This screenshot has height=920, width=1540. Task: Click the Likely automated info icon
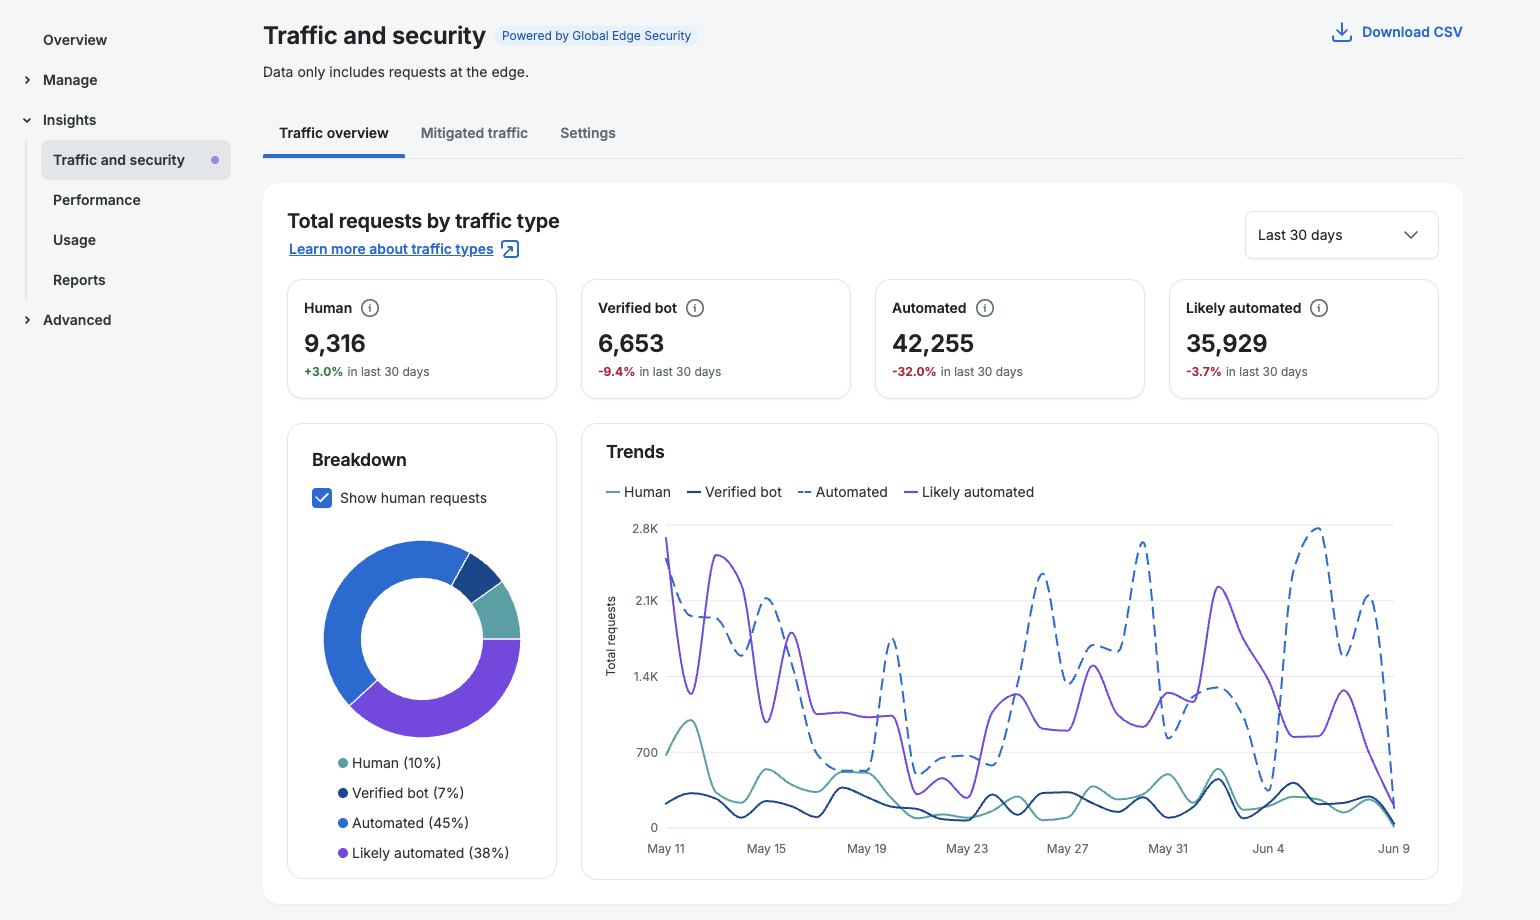coord(1319,308)
